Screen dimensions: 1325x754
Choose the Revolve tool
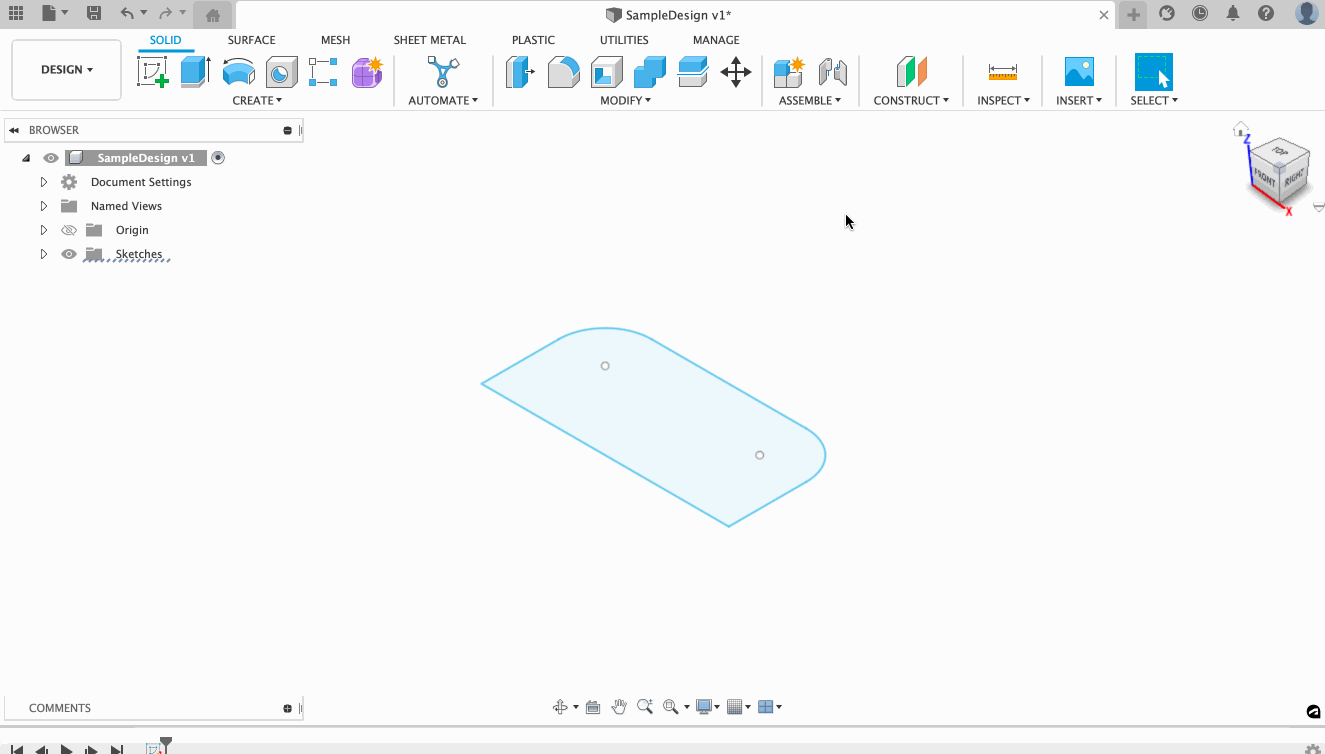pos(238,72)
